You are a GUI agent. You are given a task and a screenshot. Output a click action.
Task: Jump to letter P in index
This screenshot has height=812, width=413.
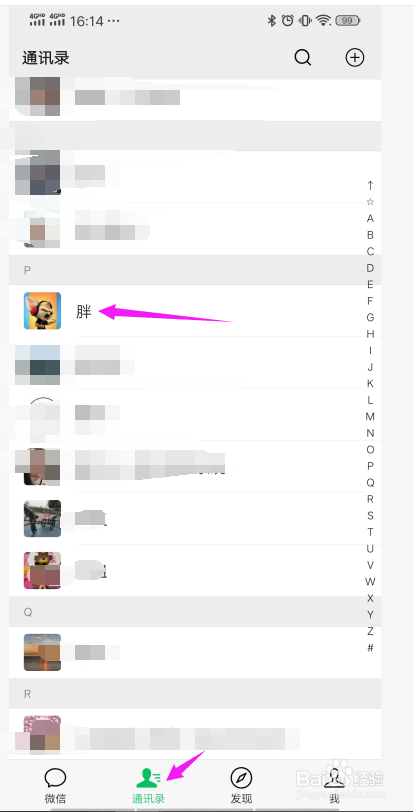(x=370, y=466)
